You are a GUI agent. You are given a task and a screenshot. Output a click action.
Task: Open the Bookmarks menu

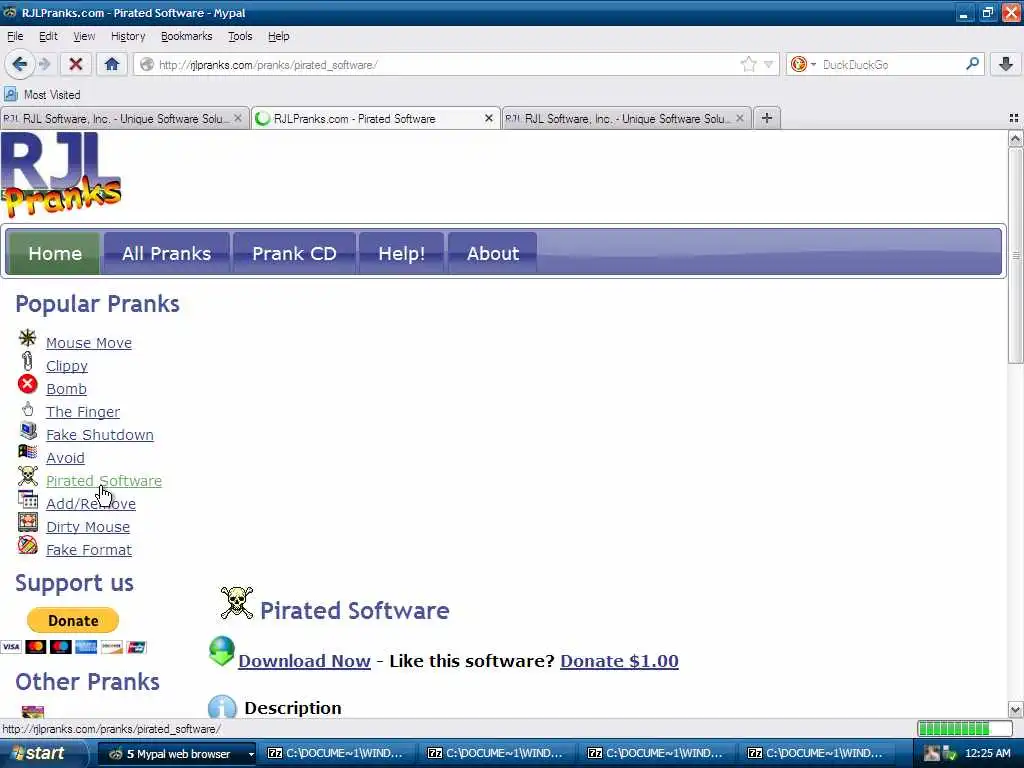187,36
